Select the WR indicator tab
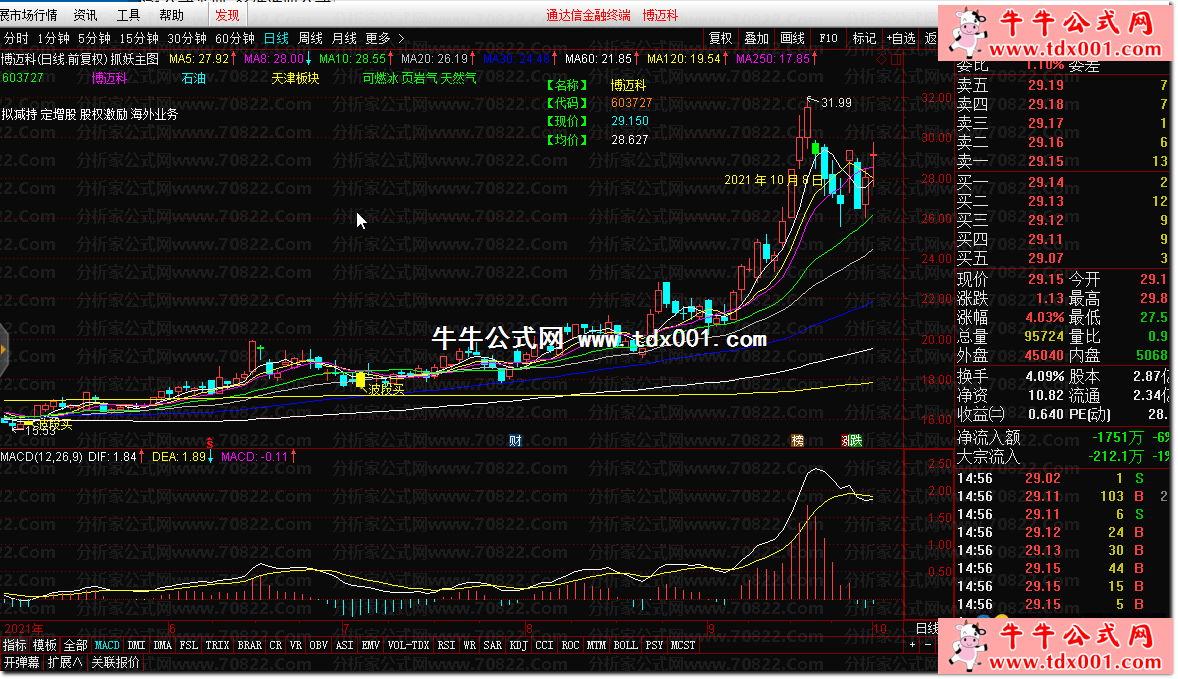This screenshot has height=679, width=1178. [x=470, y=645]
